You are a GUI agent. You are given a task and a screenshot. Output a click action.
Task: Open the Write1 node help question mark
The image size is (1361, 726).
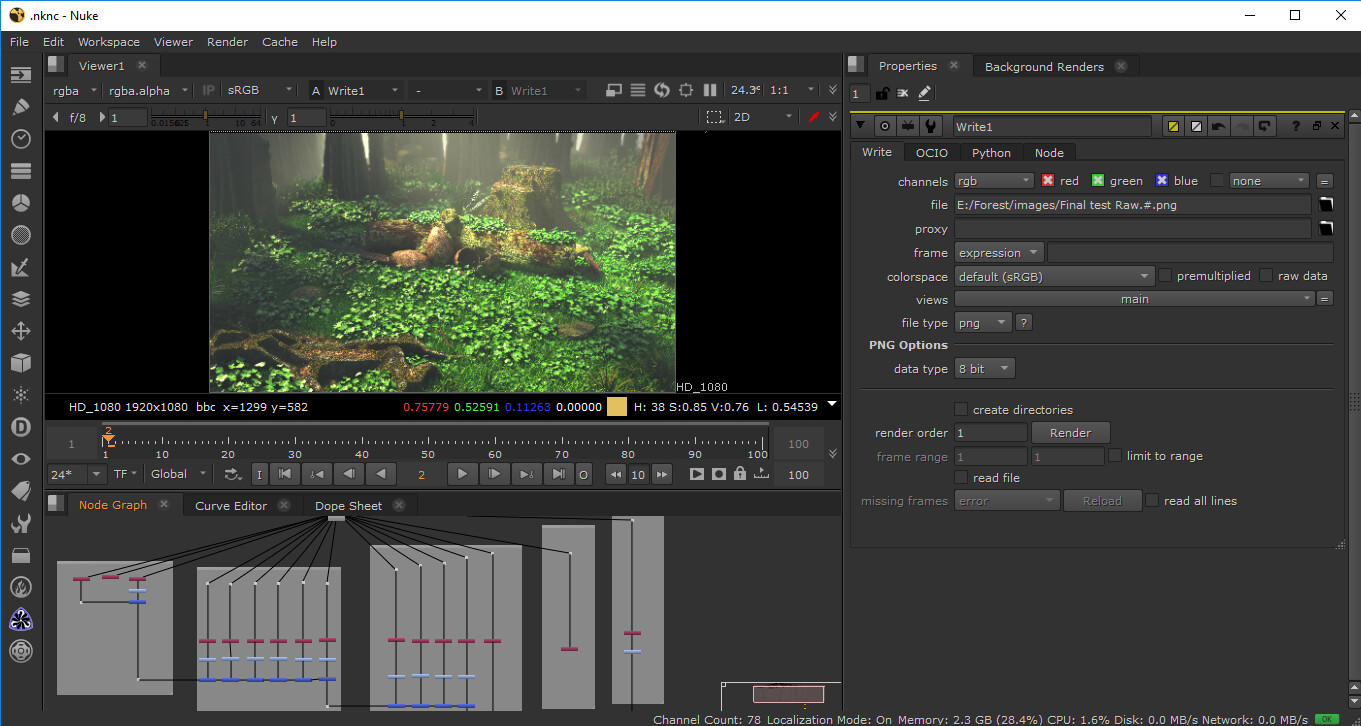pyautogui.click(x=1296, y=127)
